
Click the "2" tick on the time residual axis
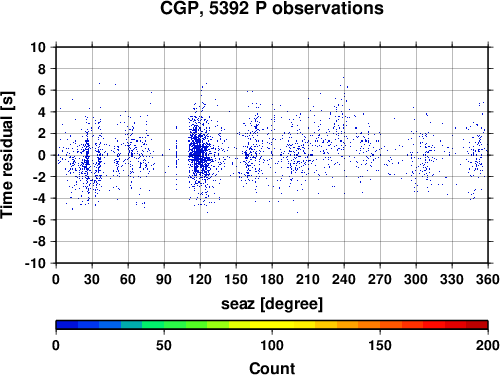coord(42,134)
